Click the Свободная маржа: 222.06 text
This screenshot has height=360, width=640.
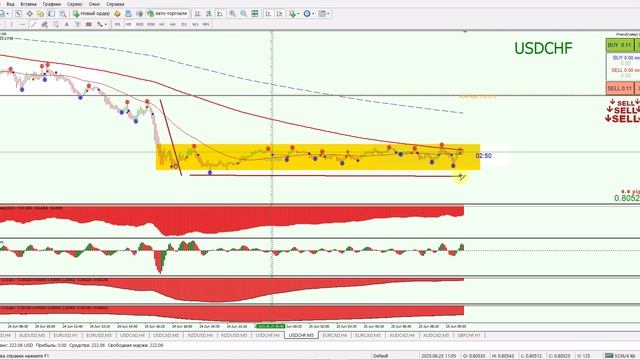point(136,345)
